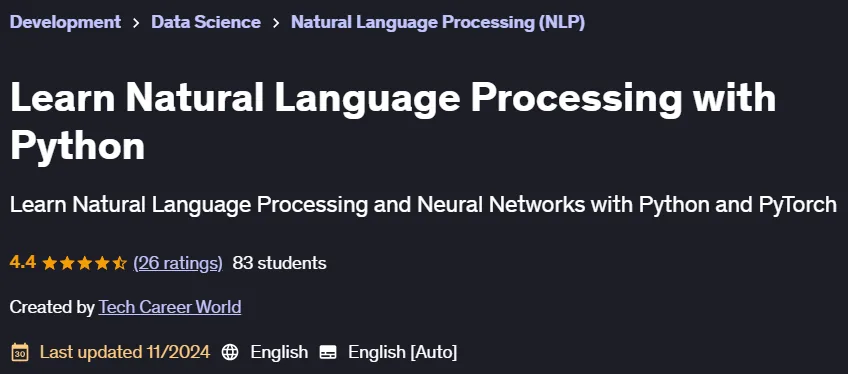Click the half-filled fifth rating star

[x=119, y=263]
